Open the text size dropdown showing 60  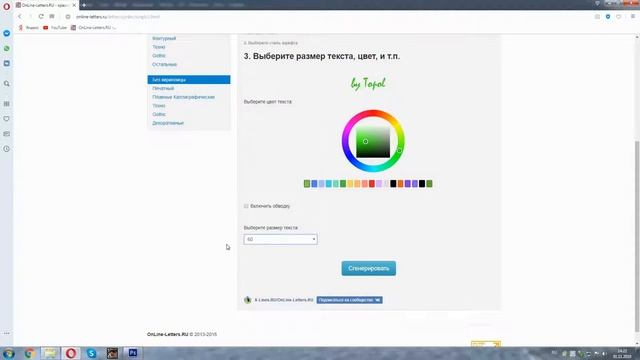(x=280, y=239)
